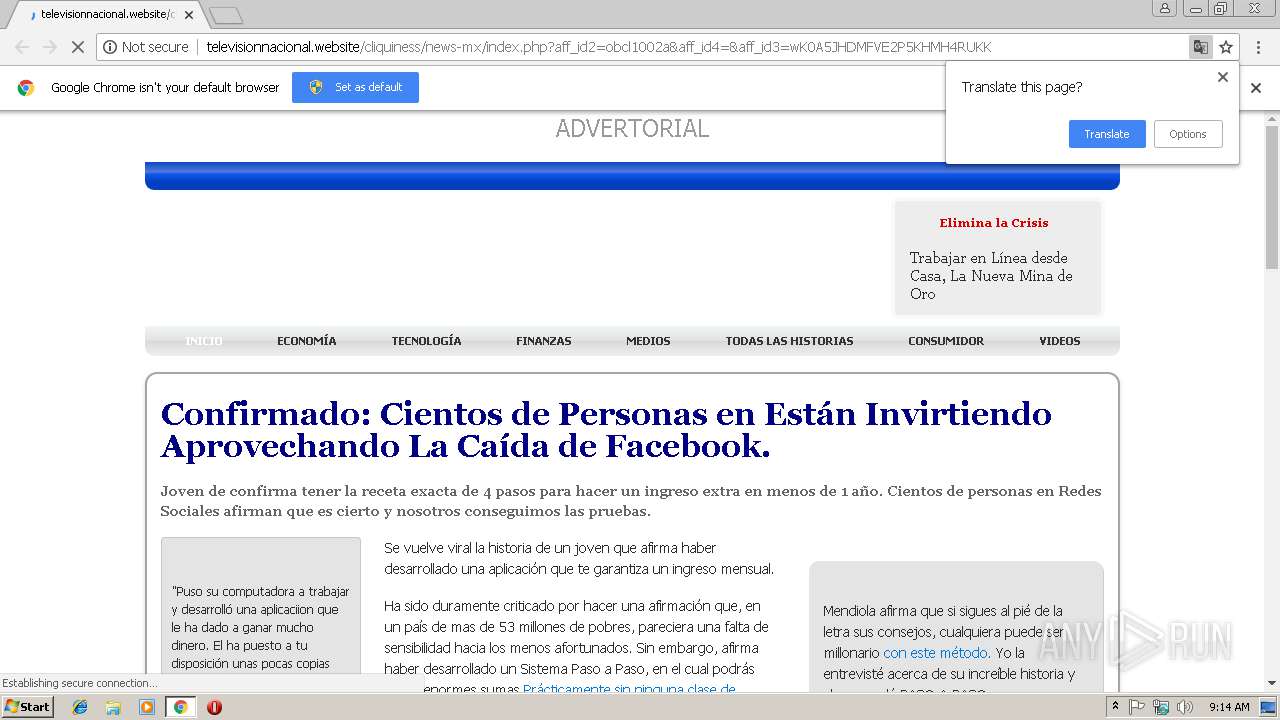The height and width of the screenshot is (720, 1280).
Task: Click 'Prácticamente sin ninguna clase de' link
Action: (629, 689)
